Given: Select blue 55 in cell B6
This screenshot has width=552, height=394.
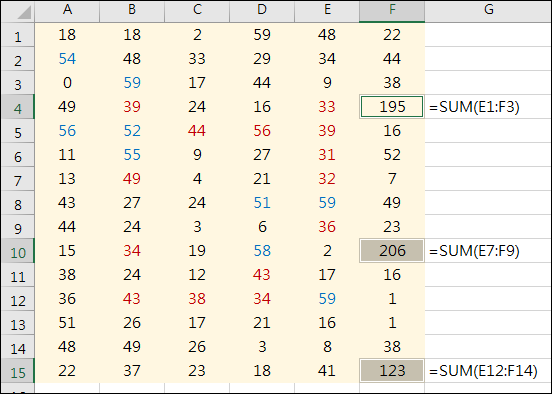Looking at the screenshot, I should click(132, 155).
